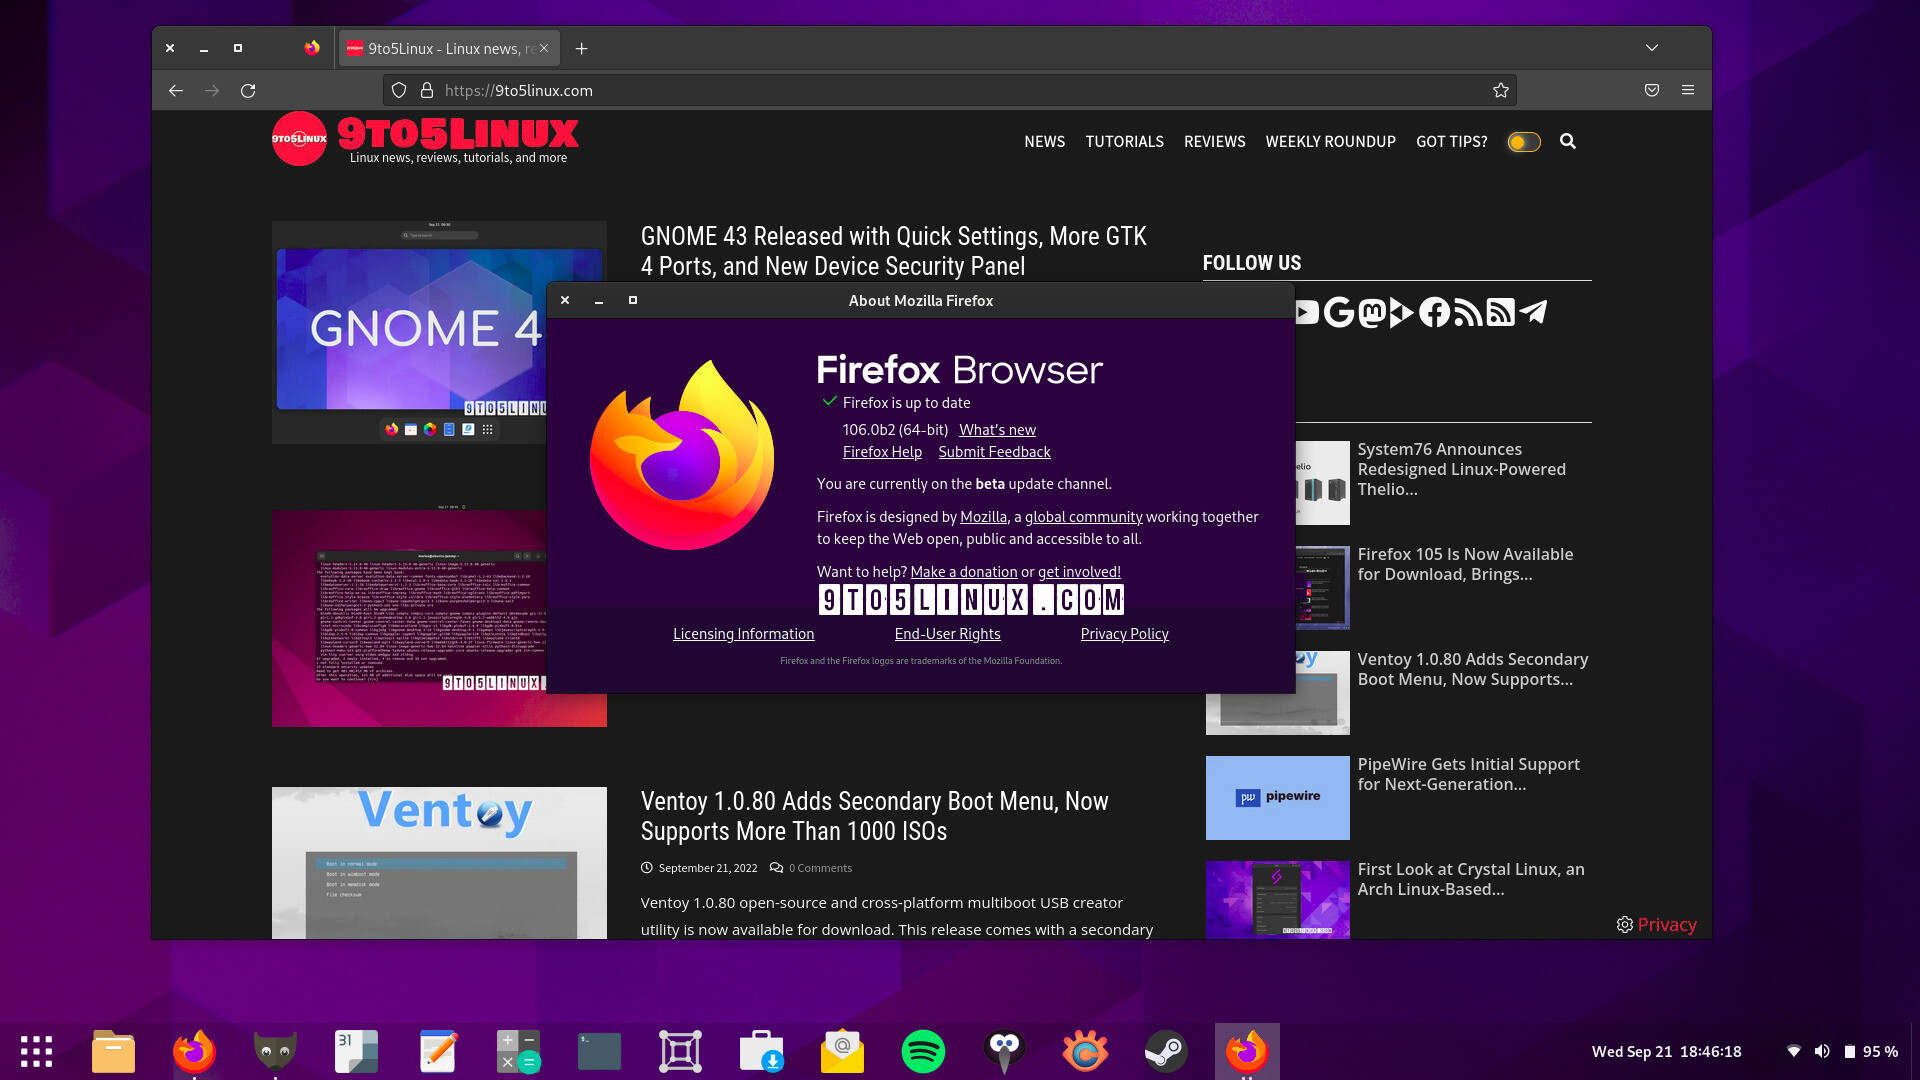
Task: Open GIMP from the dock
Action: pos(275,1051)
